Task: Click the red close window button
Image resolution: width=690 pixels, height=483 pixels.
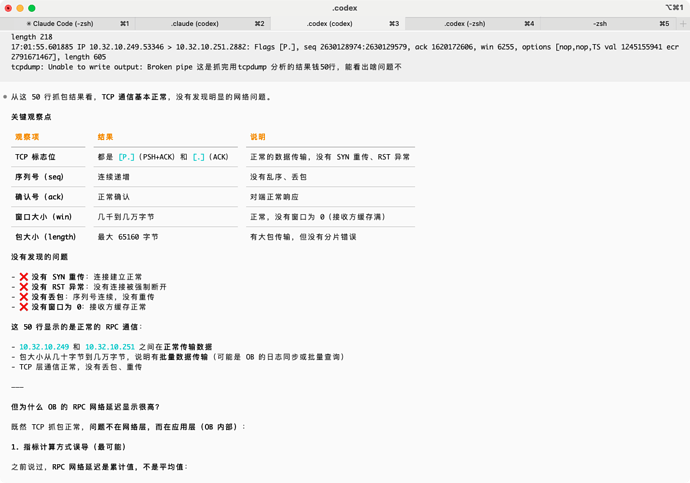Action: (x=8, y=8)
